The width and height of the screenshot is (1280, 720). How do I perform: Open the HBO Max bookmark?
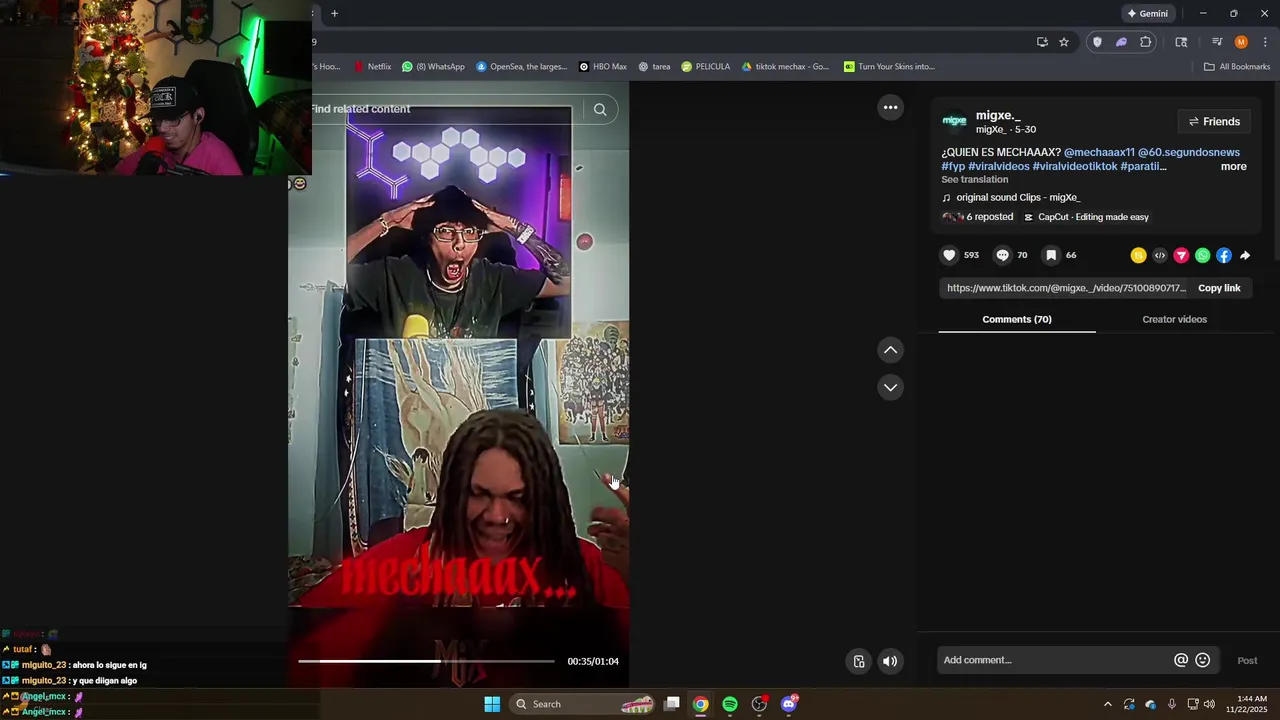(603, 67)
